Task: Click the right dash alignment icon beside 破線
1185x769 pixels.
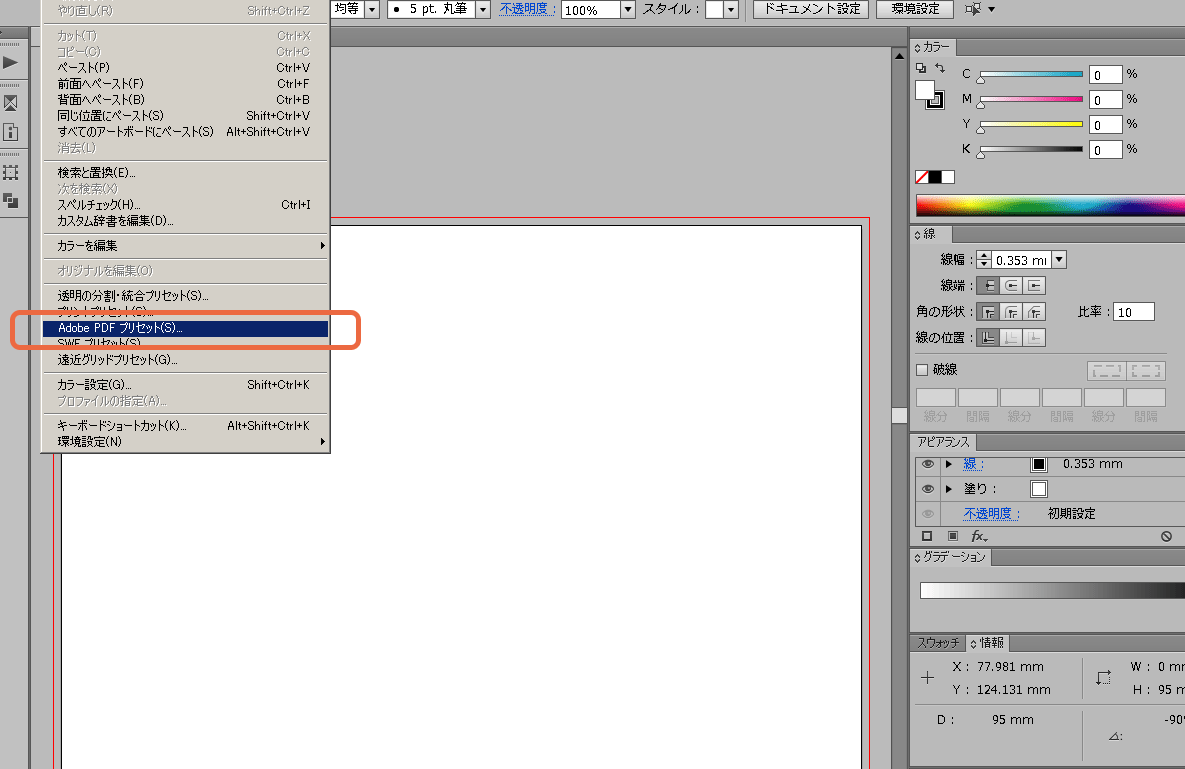Action: point(1146,370)
